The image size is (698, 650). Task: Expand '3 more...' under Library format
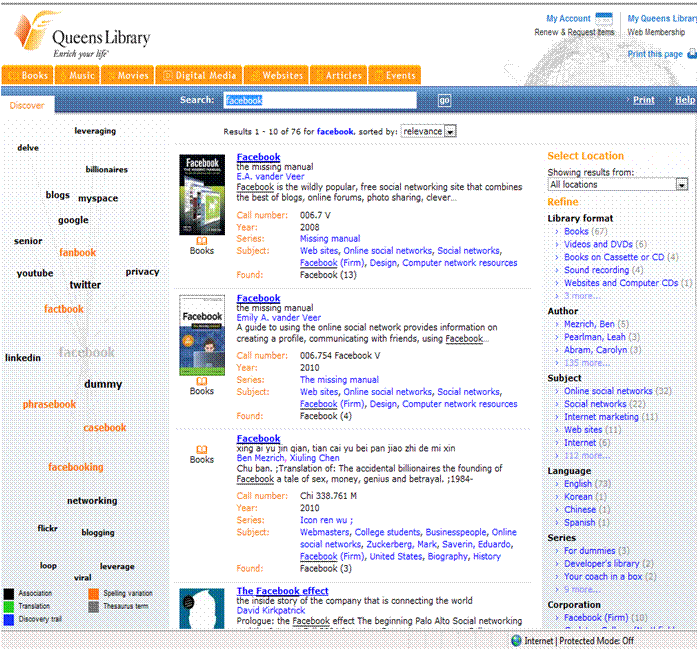583,296
